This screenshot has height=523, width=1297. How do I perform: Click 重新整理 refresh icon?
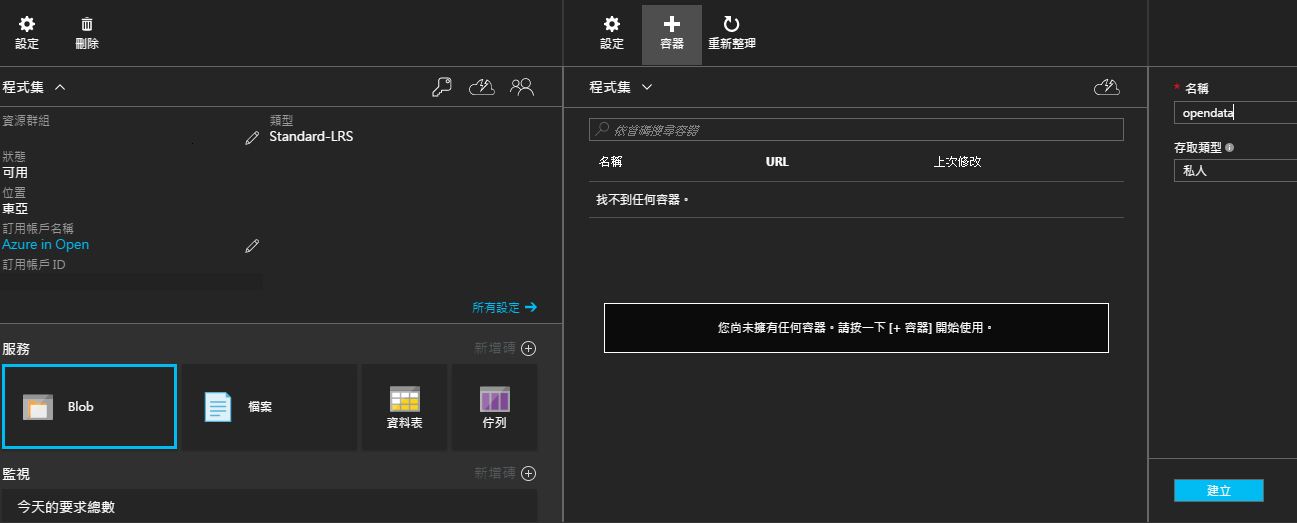coord(731,32)
